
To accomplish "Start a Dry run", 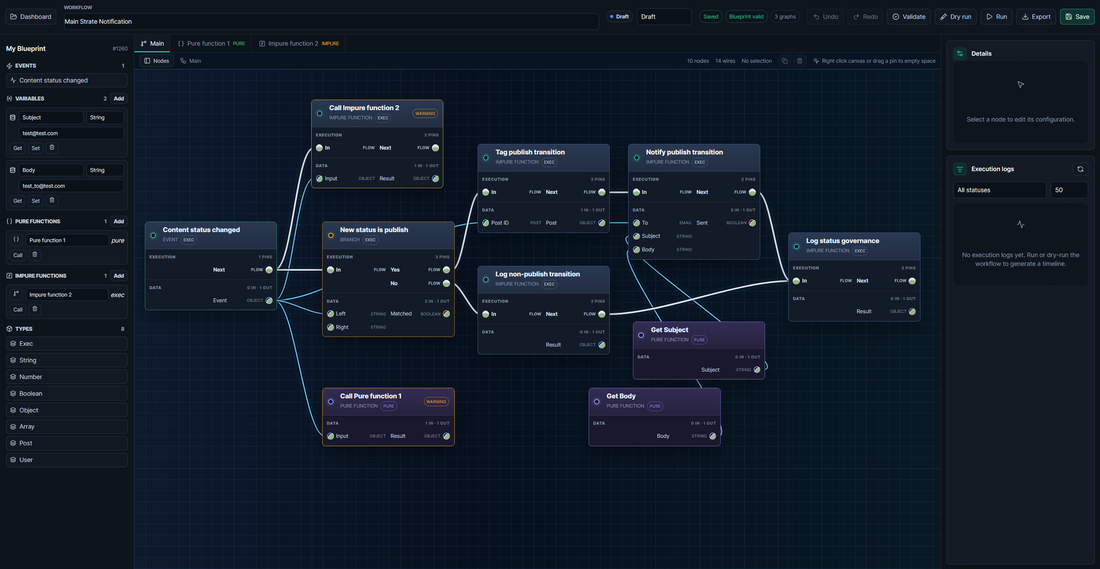I will point(955,16).
